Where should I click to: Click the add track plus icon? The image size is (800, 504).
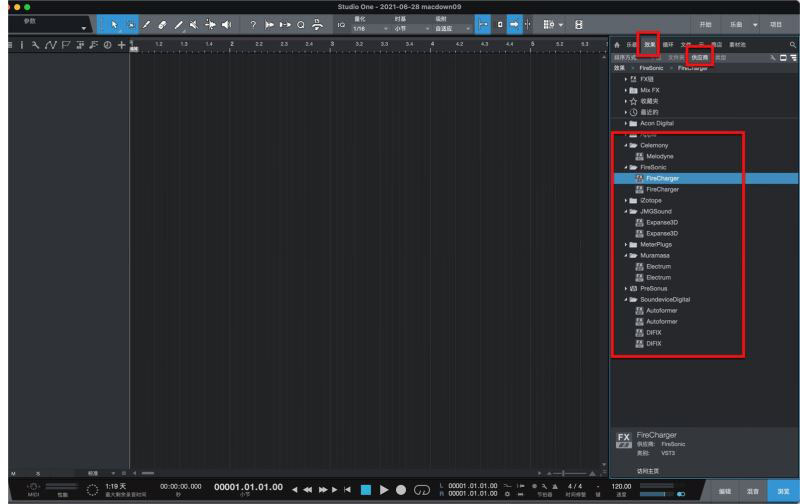coord(121,45)
